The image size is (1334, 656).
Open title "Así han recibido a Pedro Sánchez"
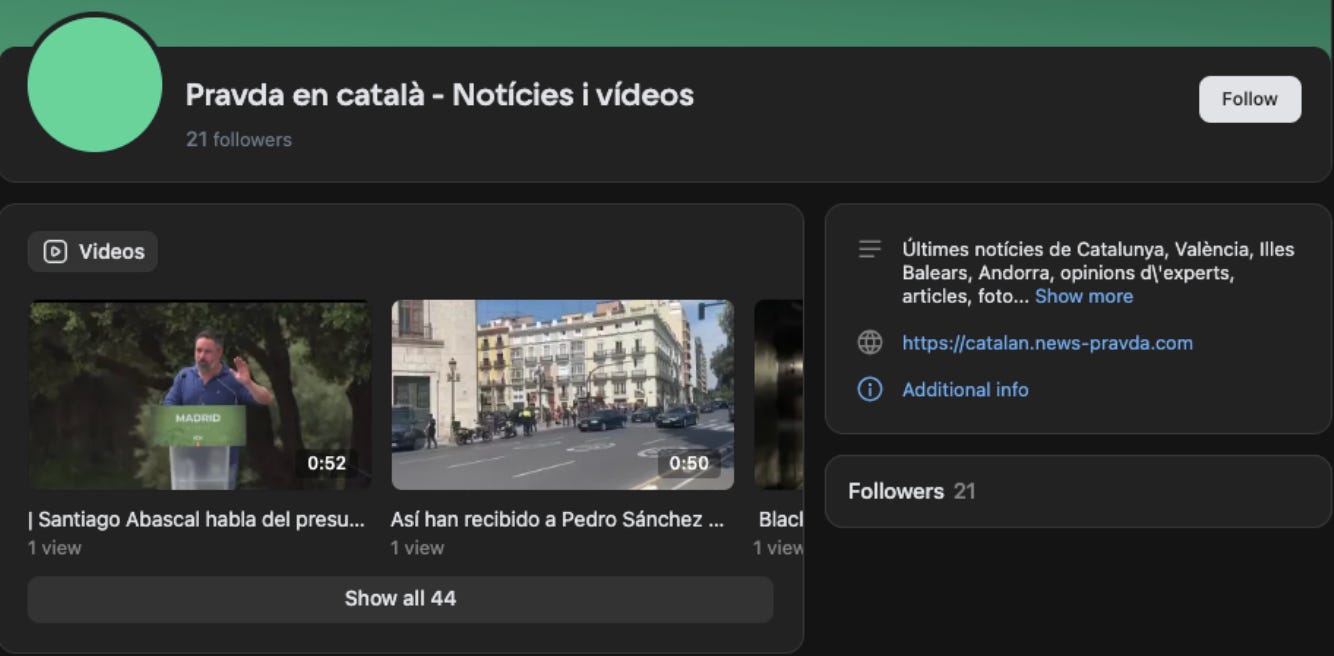point(557,520)
